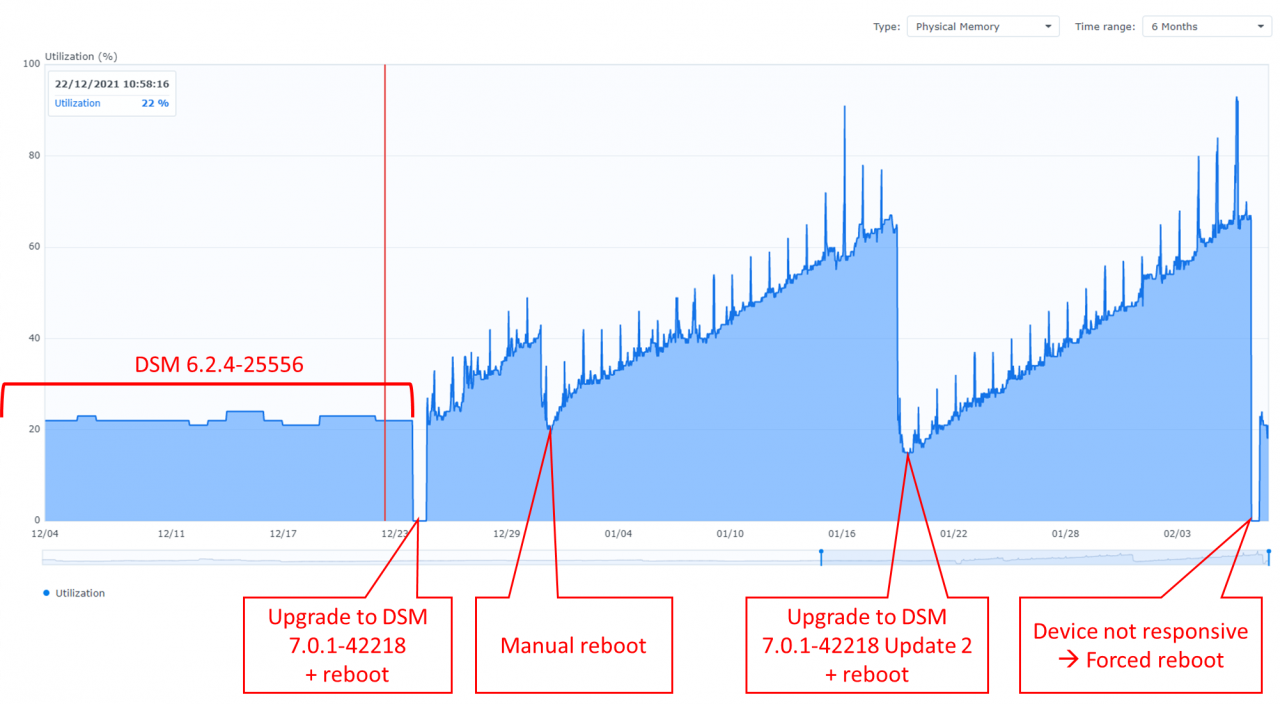Click the 02/03 date label on the axis

coord(1176,533)
